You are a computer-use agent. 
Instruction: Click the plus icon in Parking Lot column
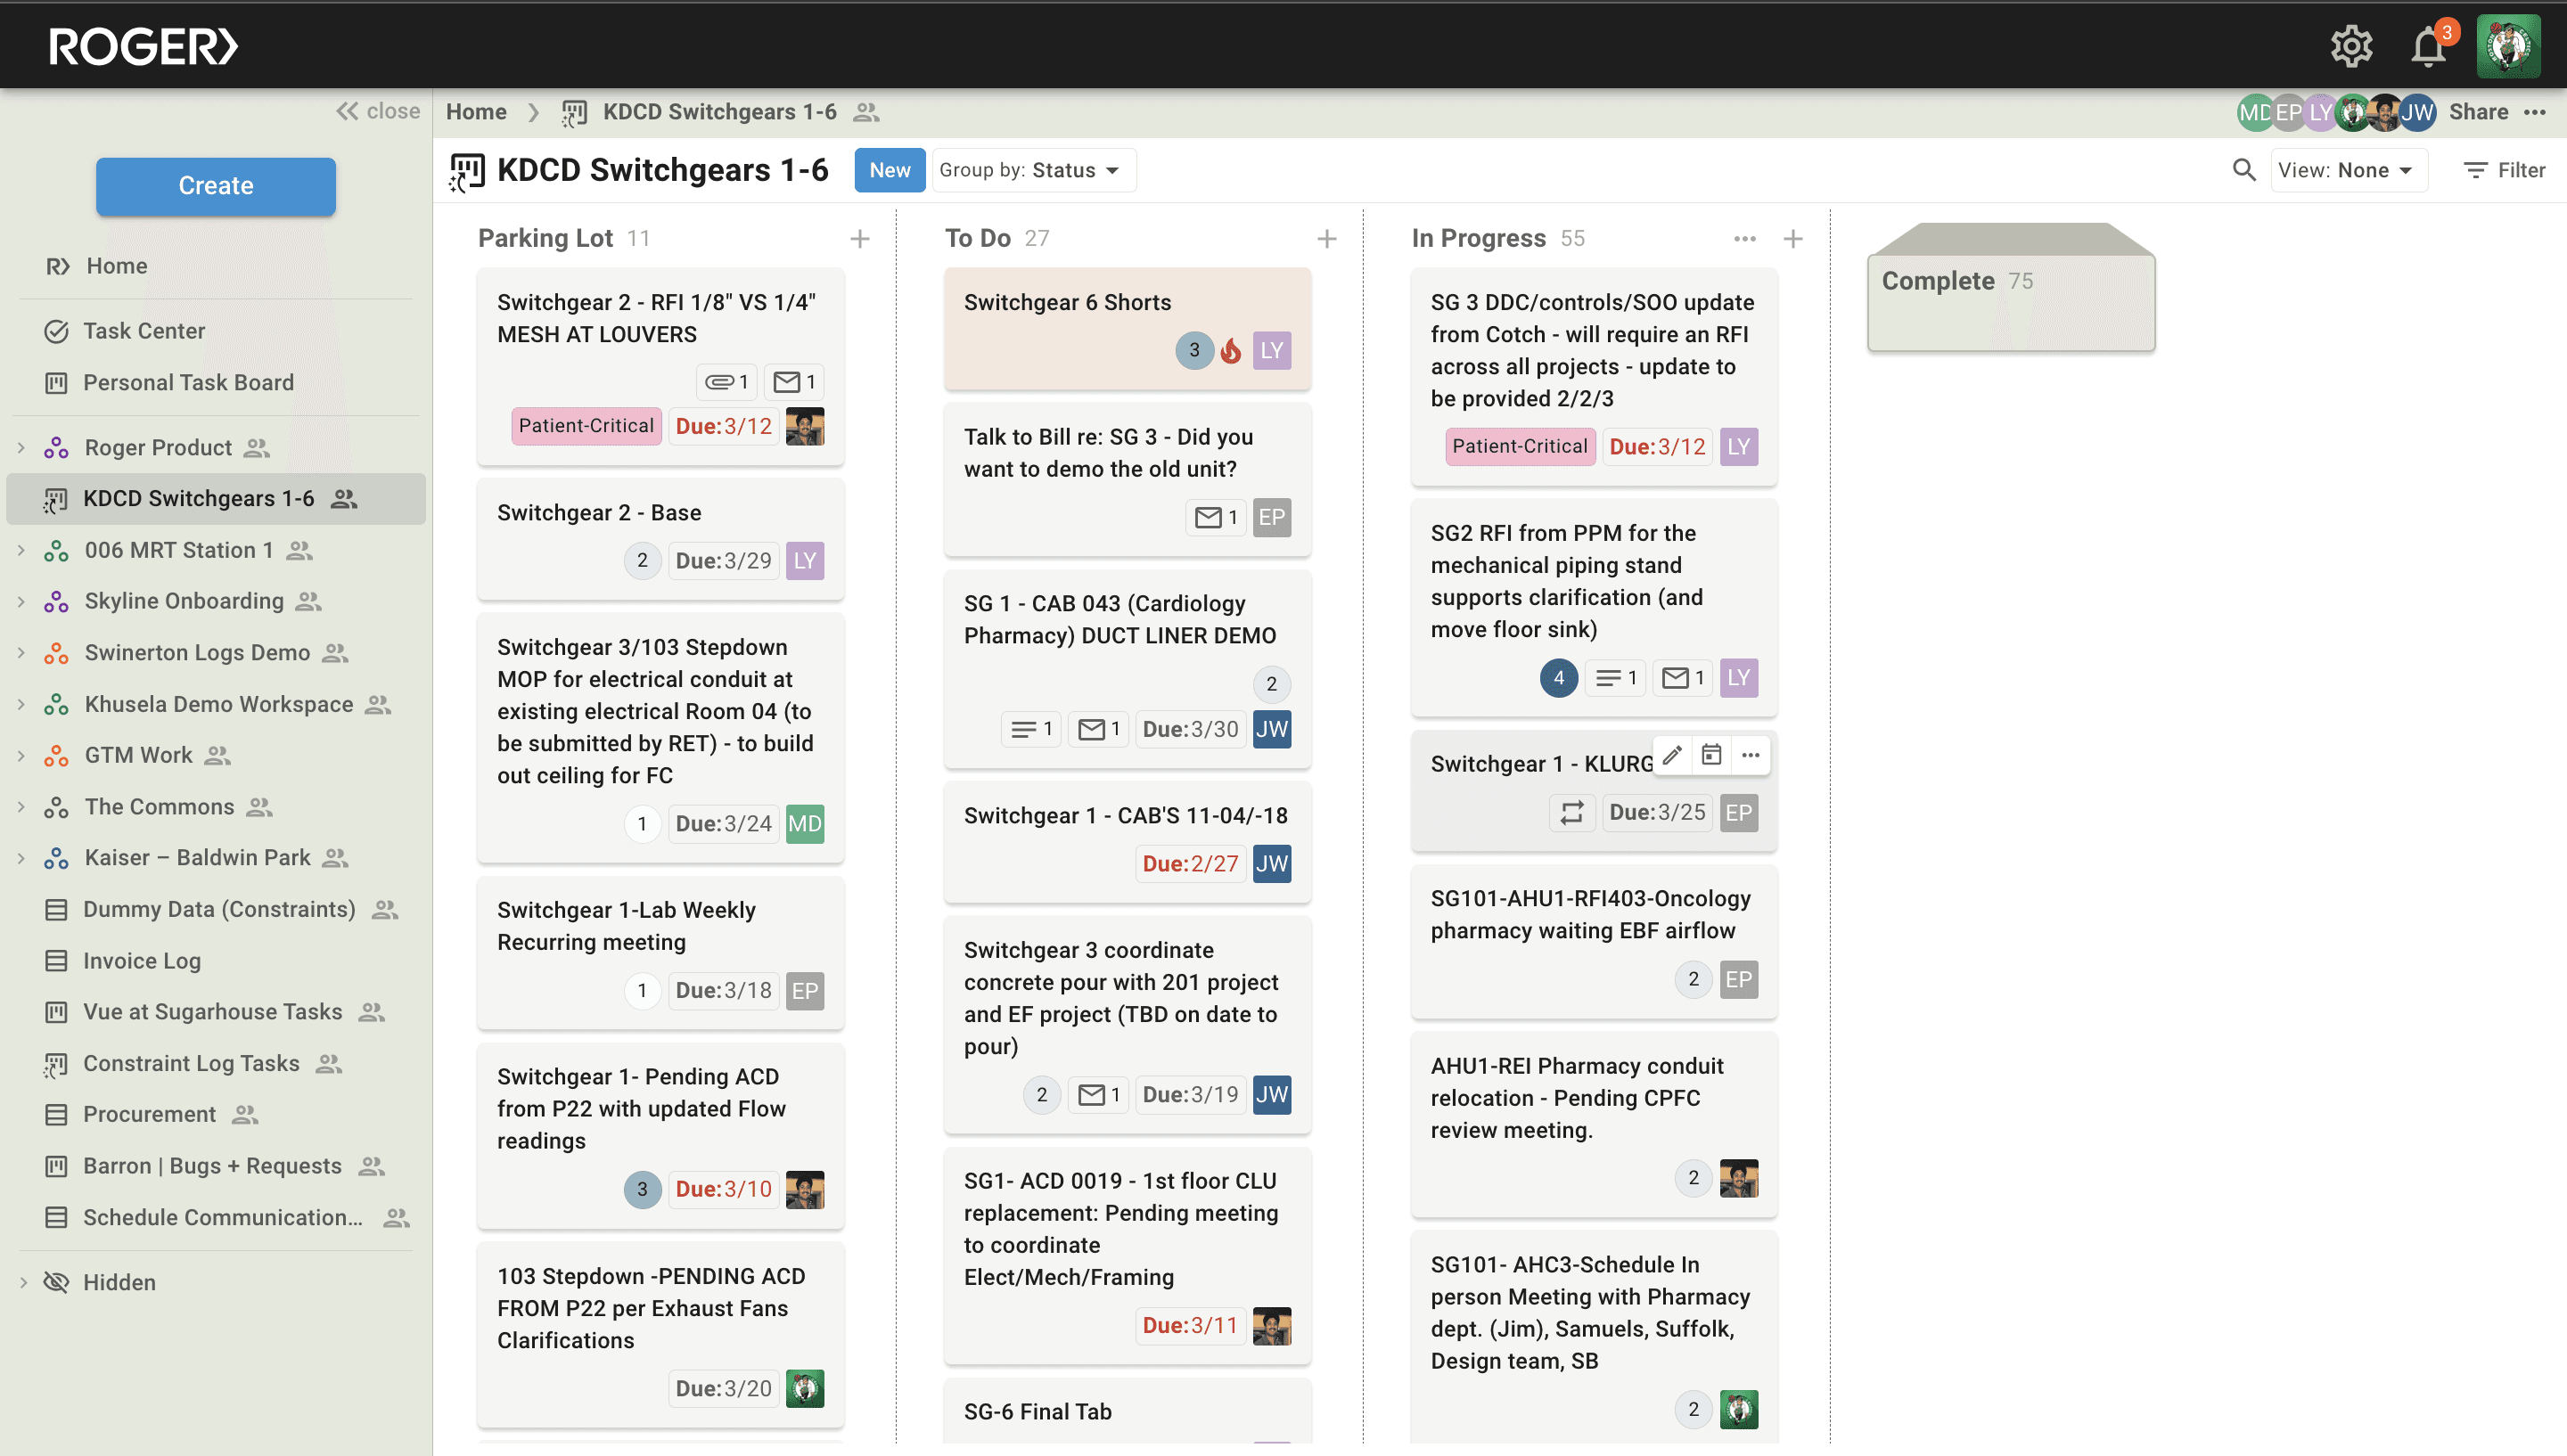point(859,239)
